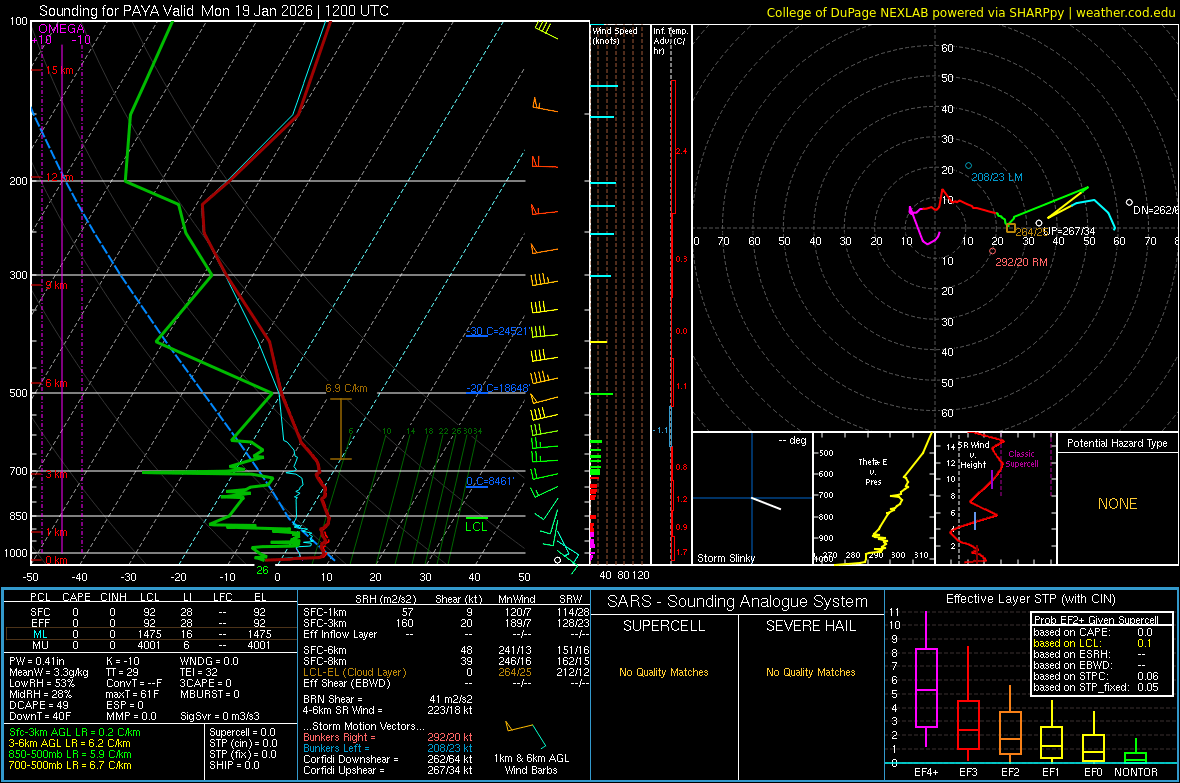Click the Bunkers Right = storm motion label

[x=339, y=738]
